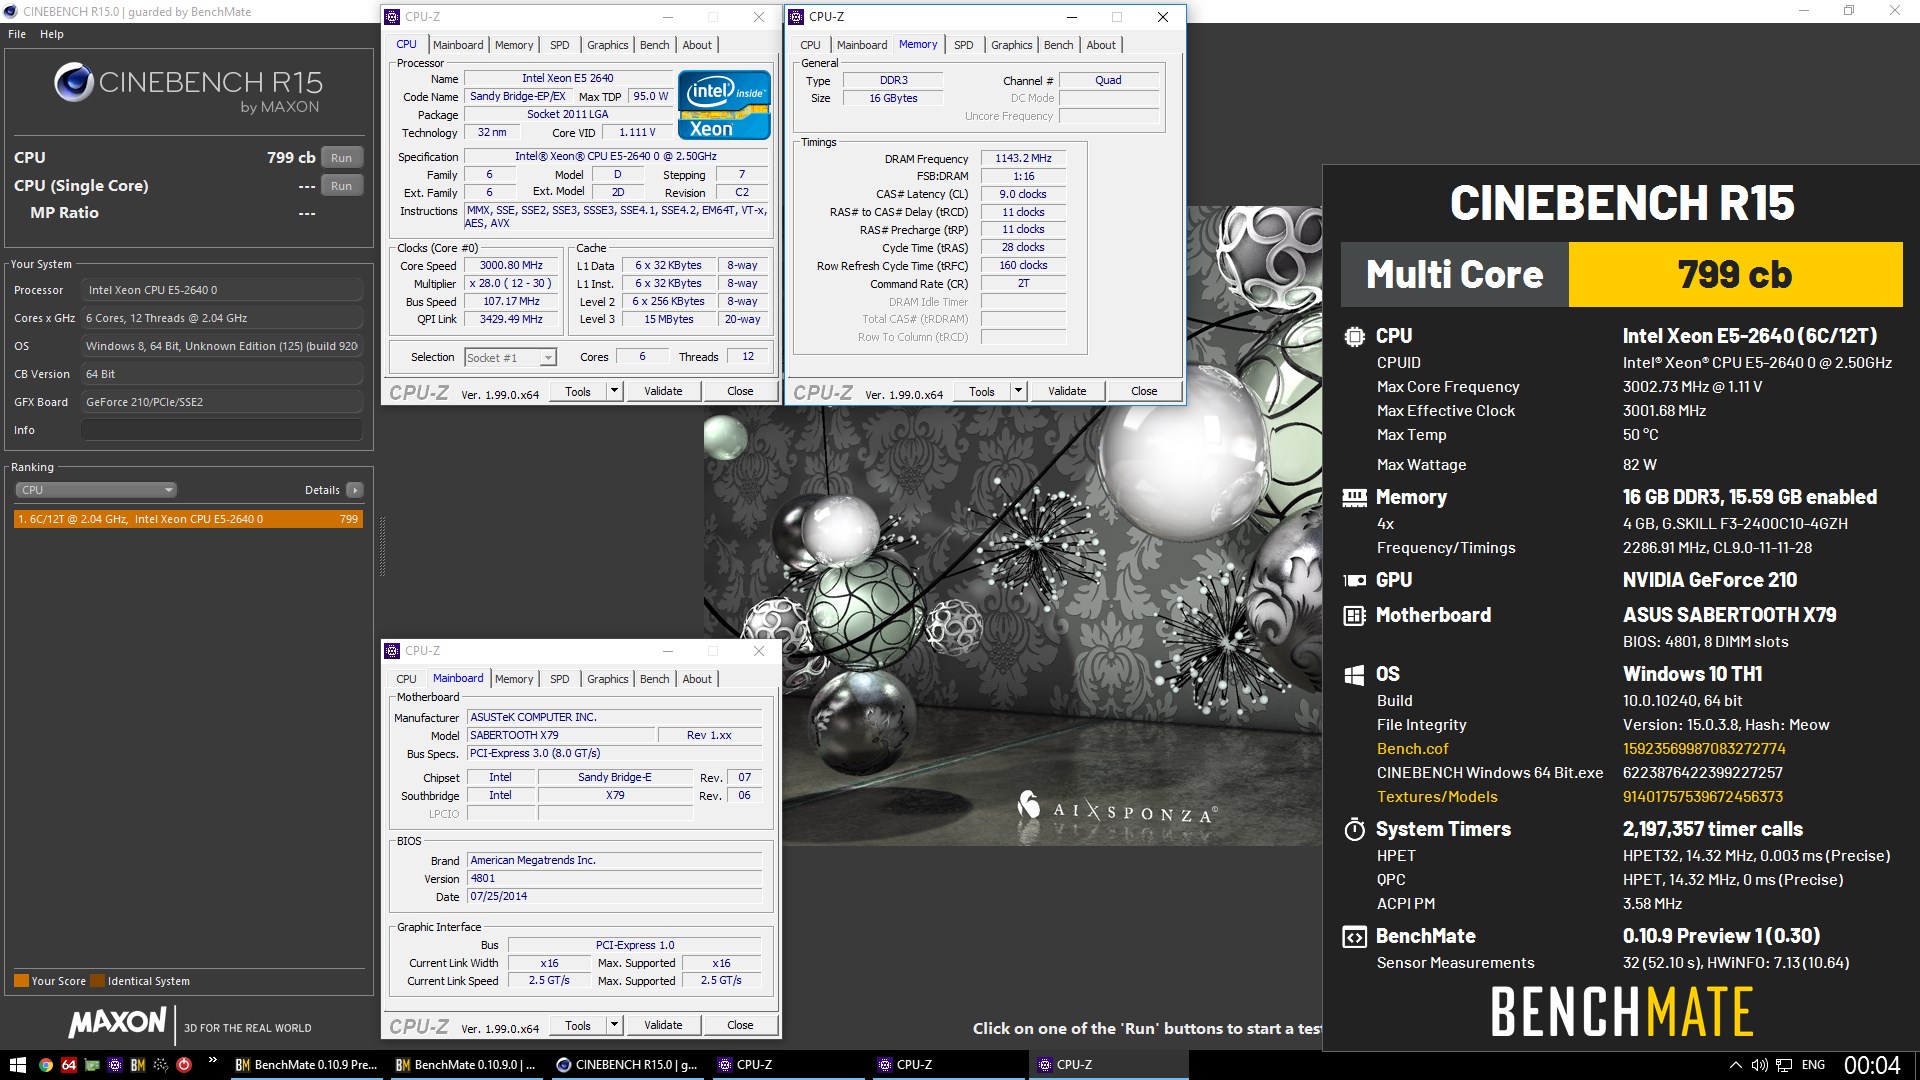1920x1080 pixels.
Task: Open the Ranking CPU dropdown
Action: coord(96,490)
